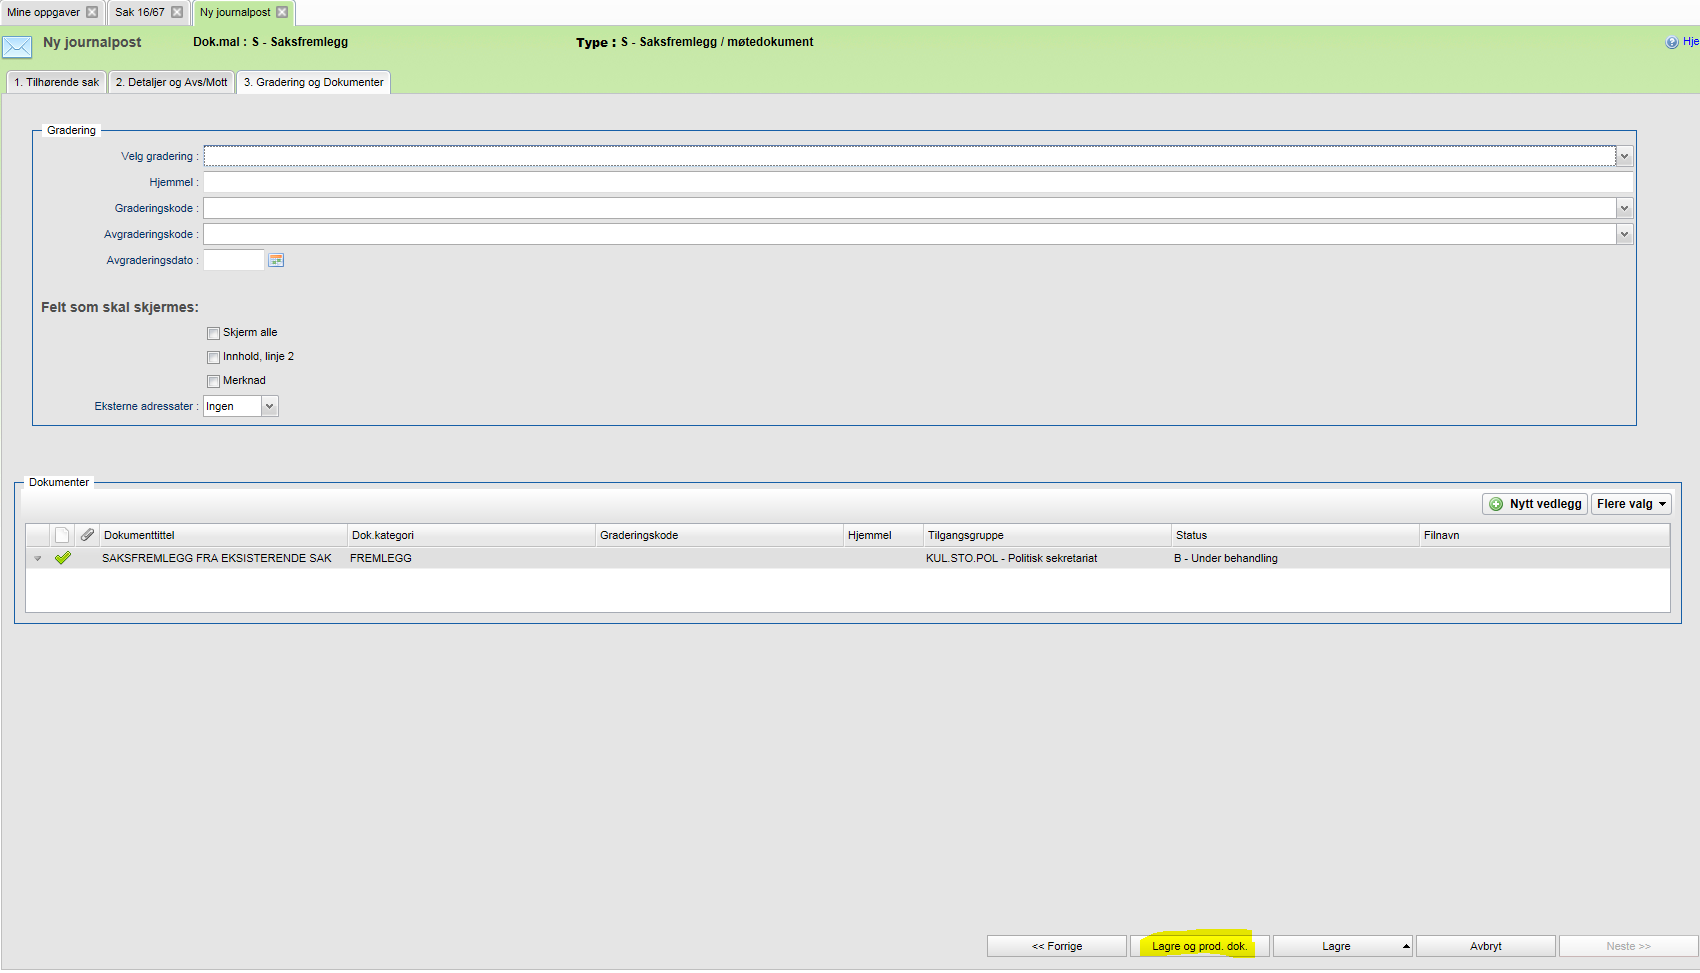Click the Eksterne adressater label
Screen dimensions: 1700x973
144,406
